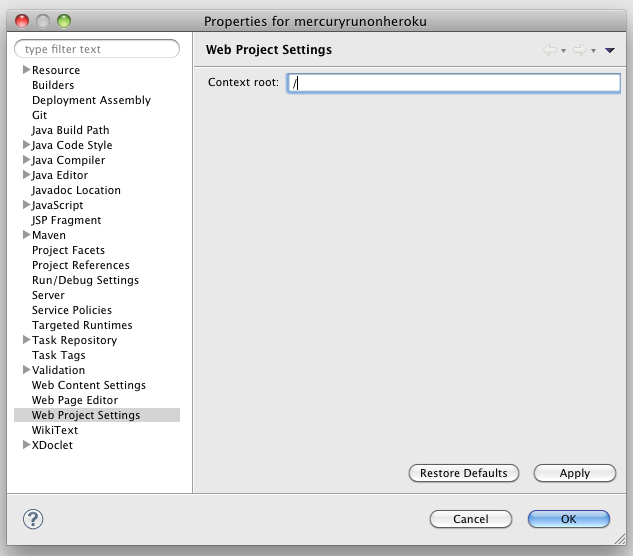Select JSP Fragment entry
The width and height of the screenshot is (633, 556).
67,220
